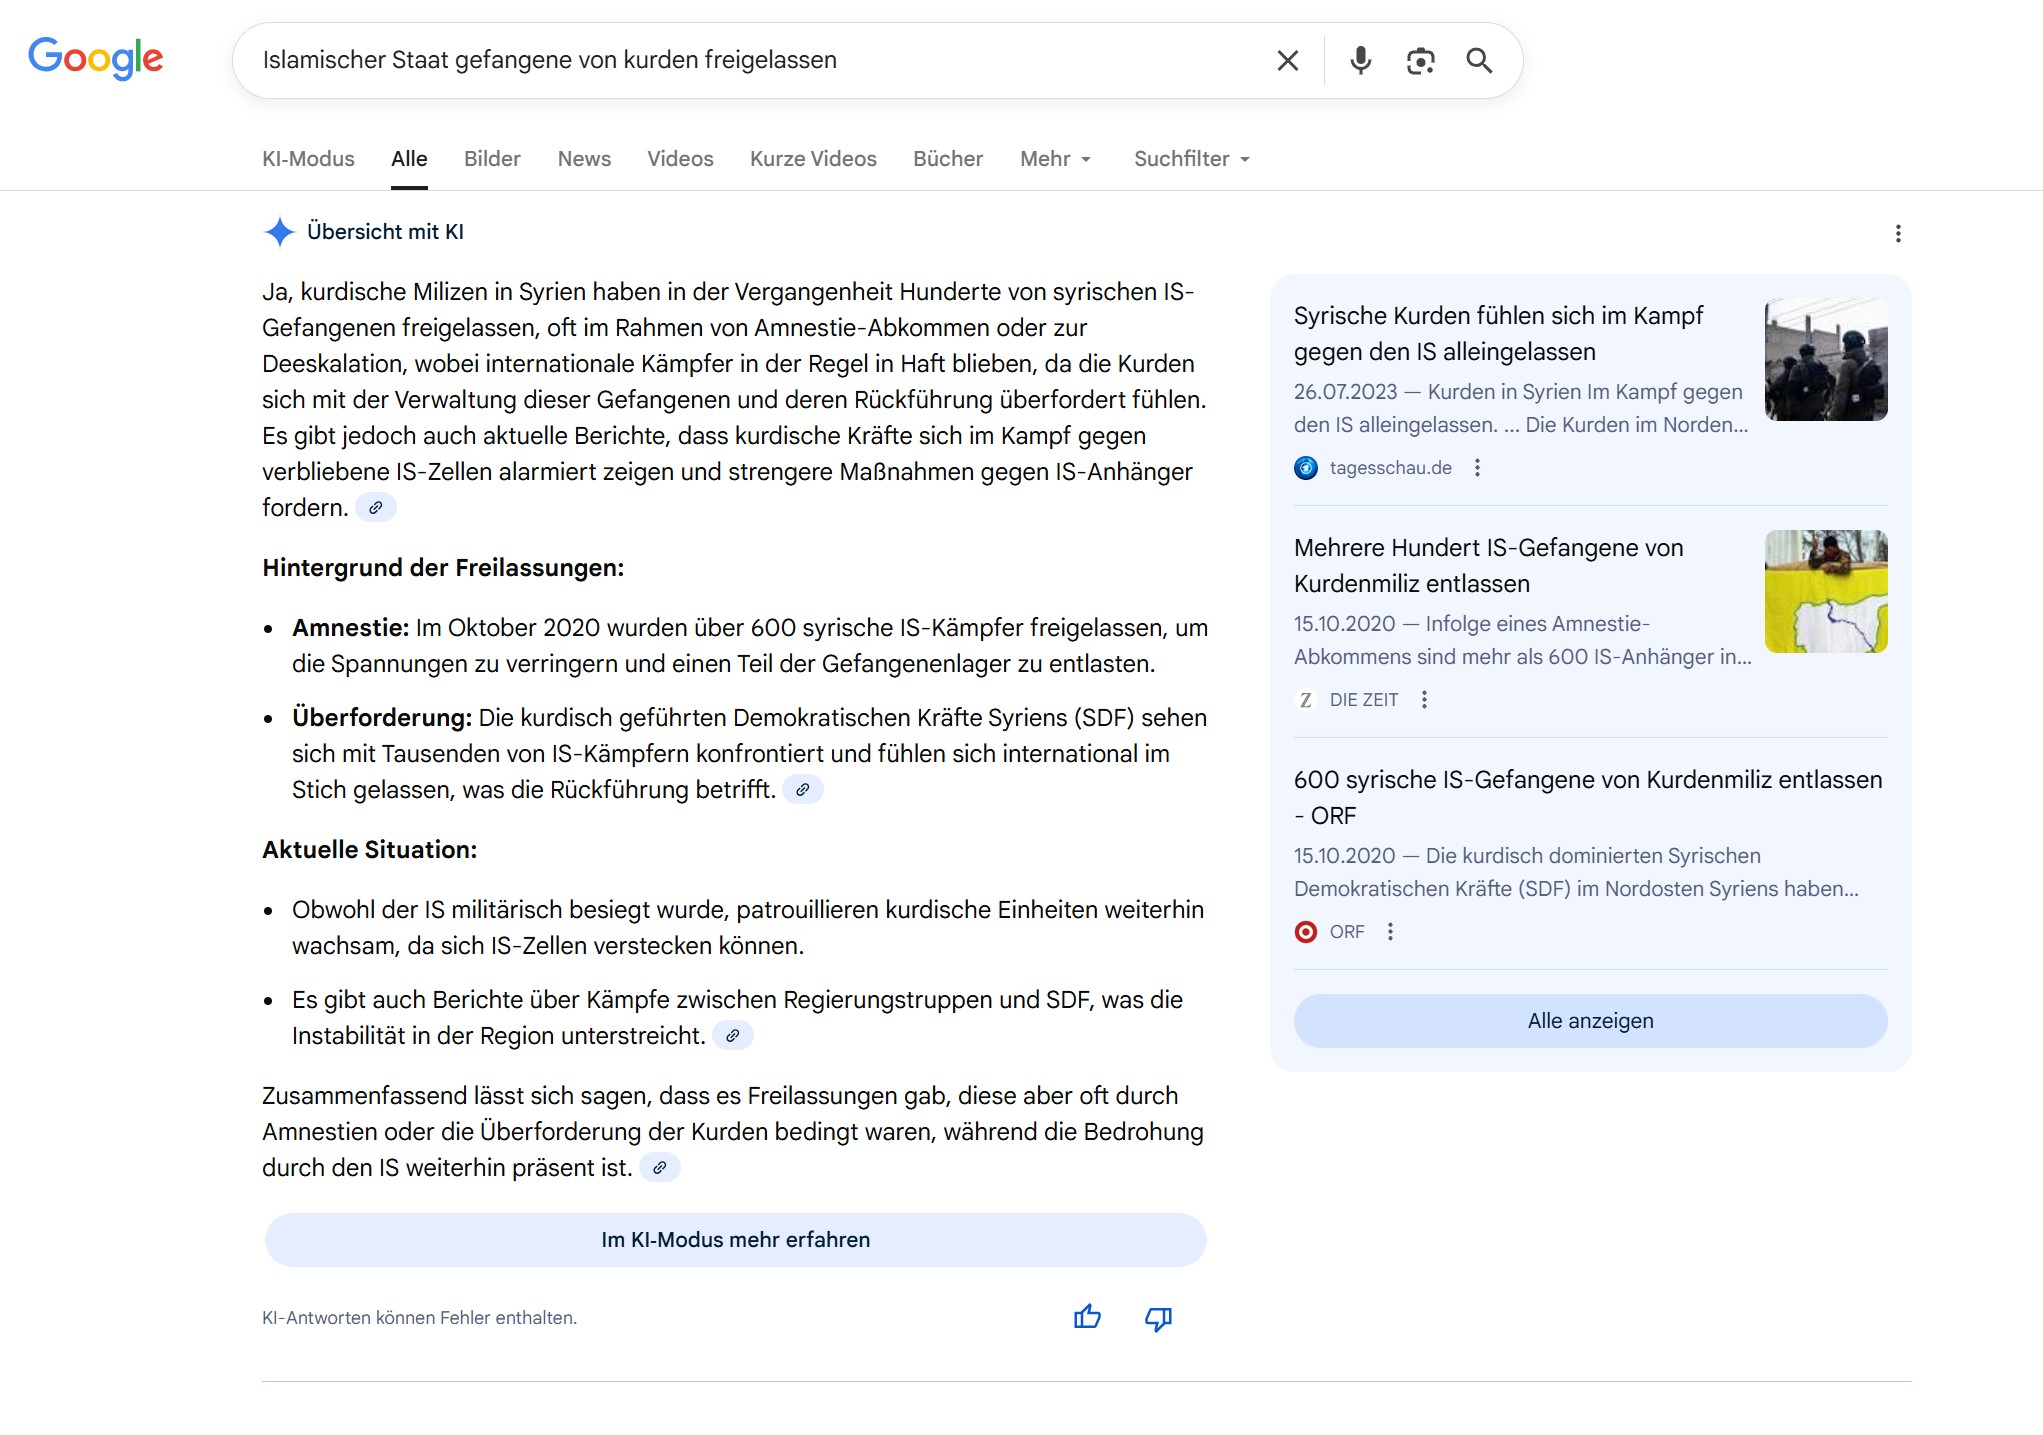The image size is (2043, 1435).
Task: Open image search via camera lens icon
Action: (1420, 61)
